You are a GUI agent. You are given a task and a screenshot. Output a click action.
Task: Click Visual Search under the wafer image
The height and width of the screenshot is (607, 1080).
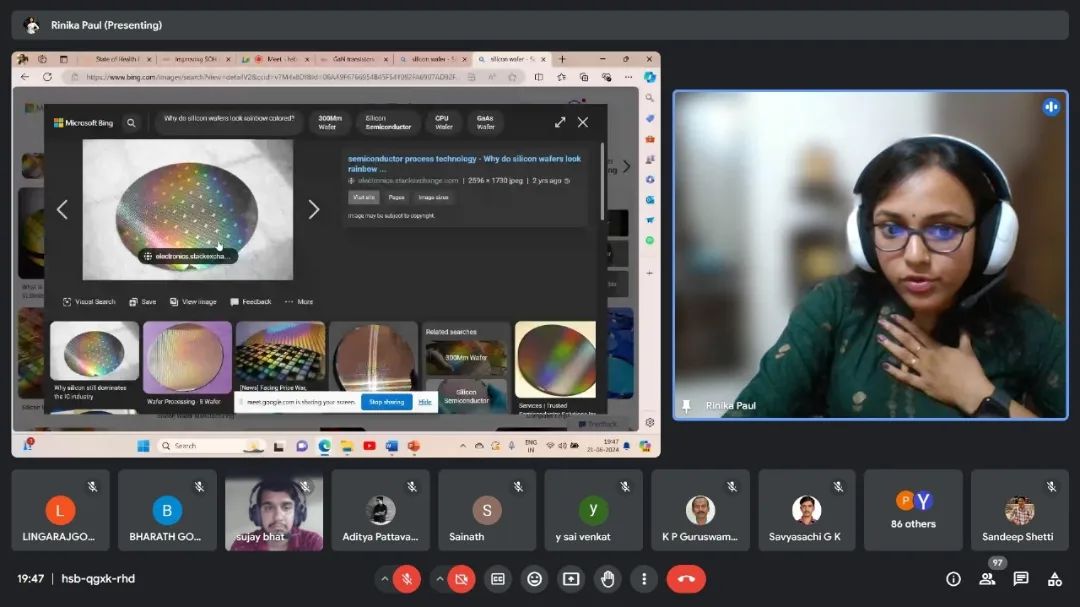pyautogui.click(x=90, y=302)
